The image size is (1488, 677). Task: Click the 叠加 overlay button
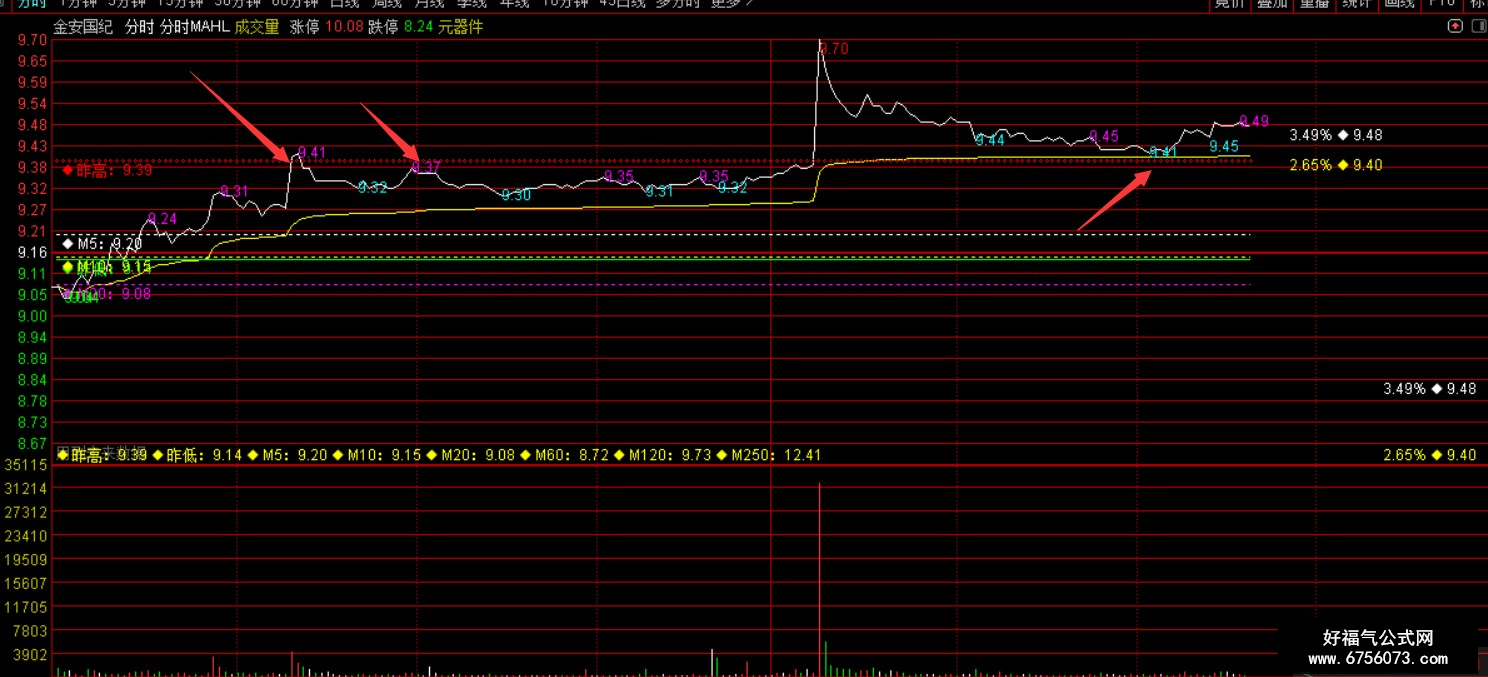(x=1273, y=3)
